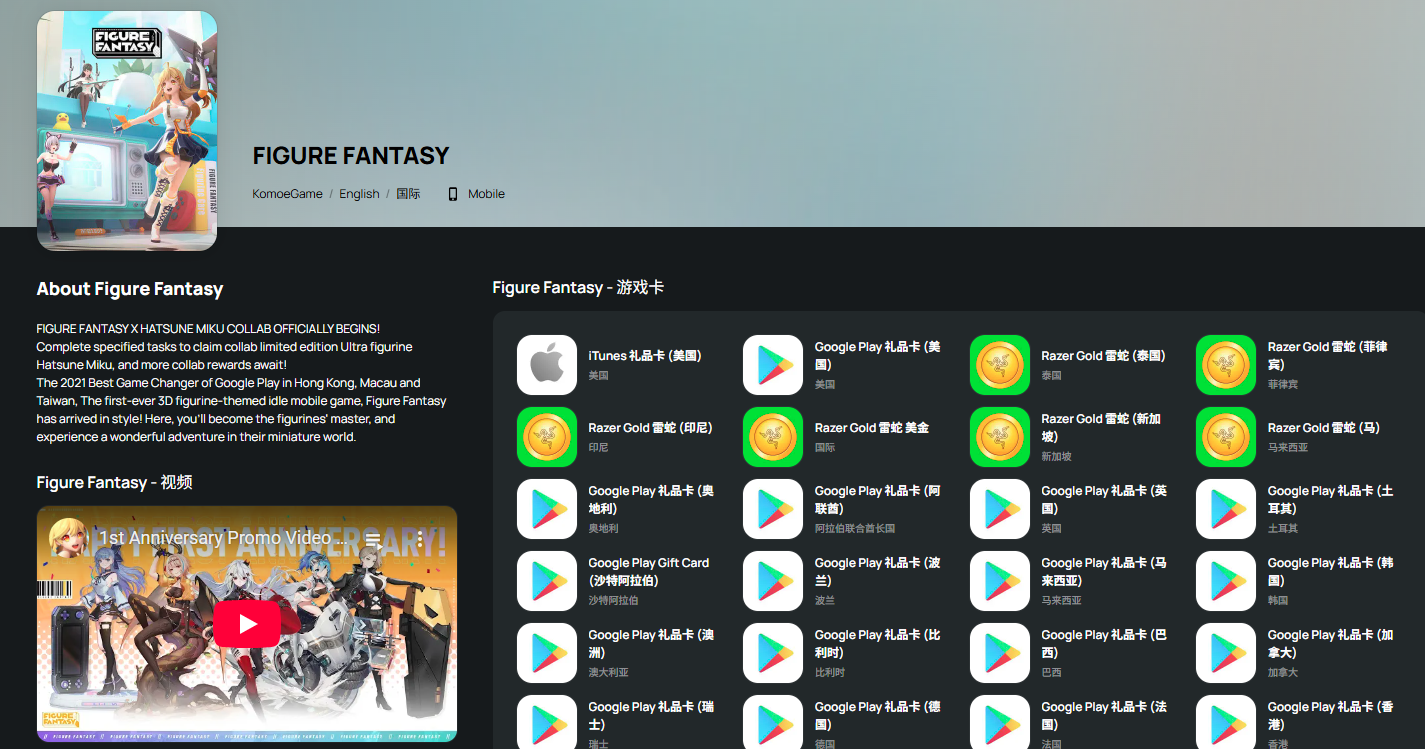The width and height of the screenshot is (1425, 749).
Task: Click the Figure Fantasy cover art
Action: pyautogui.click(x=127, y=131)
